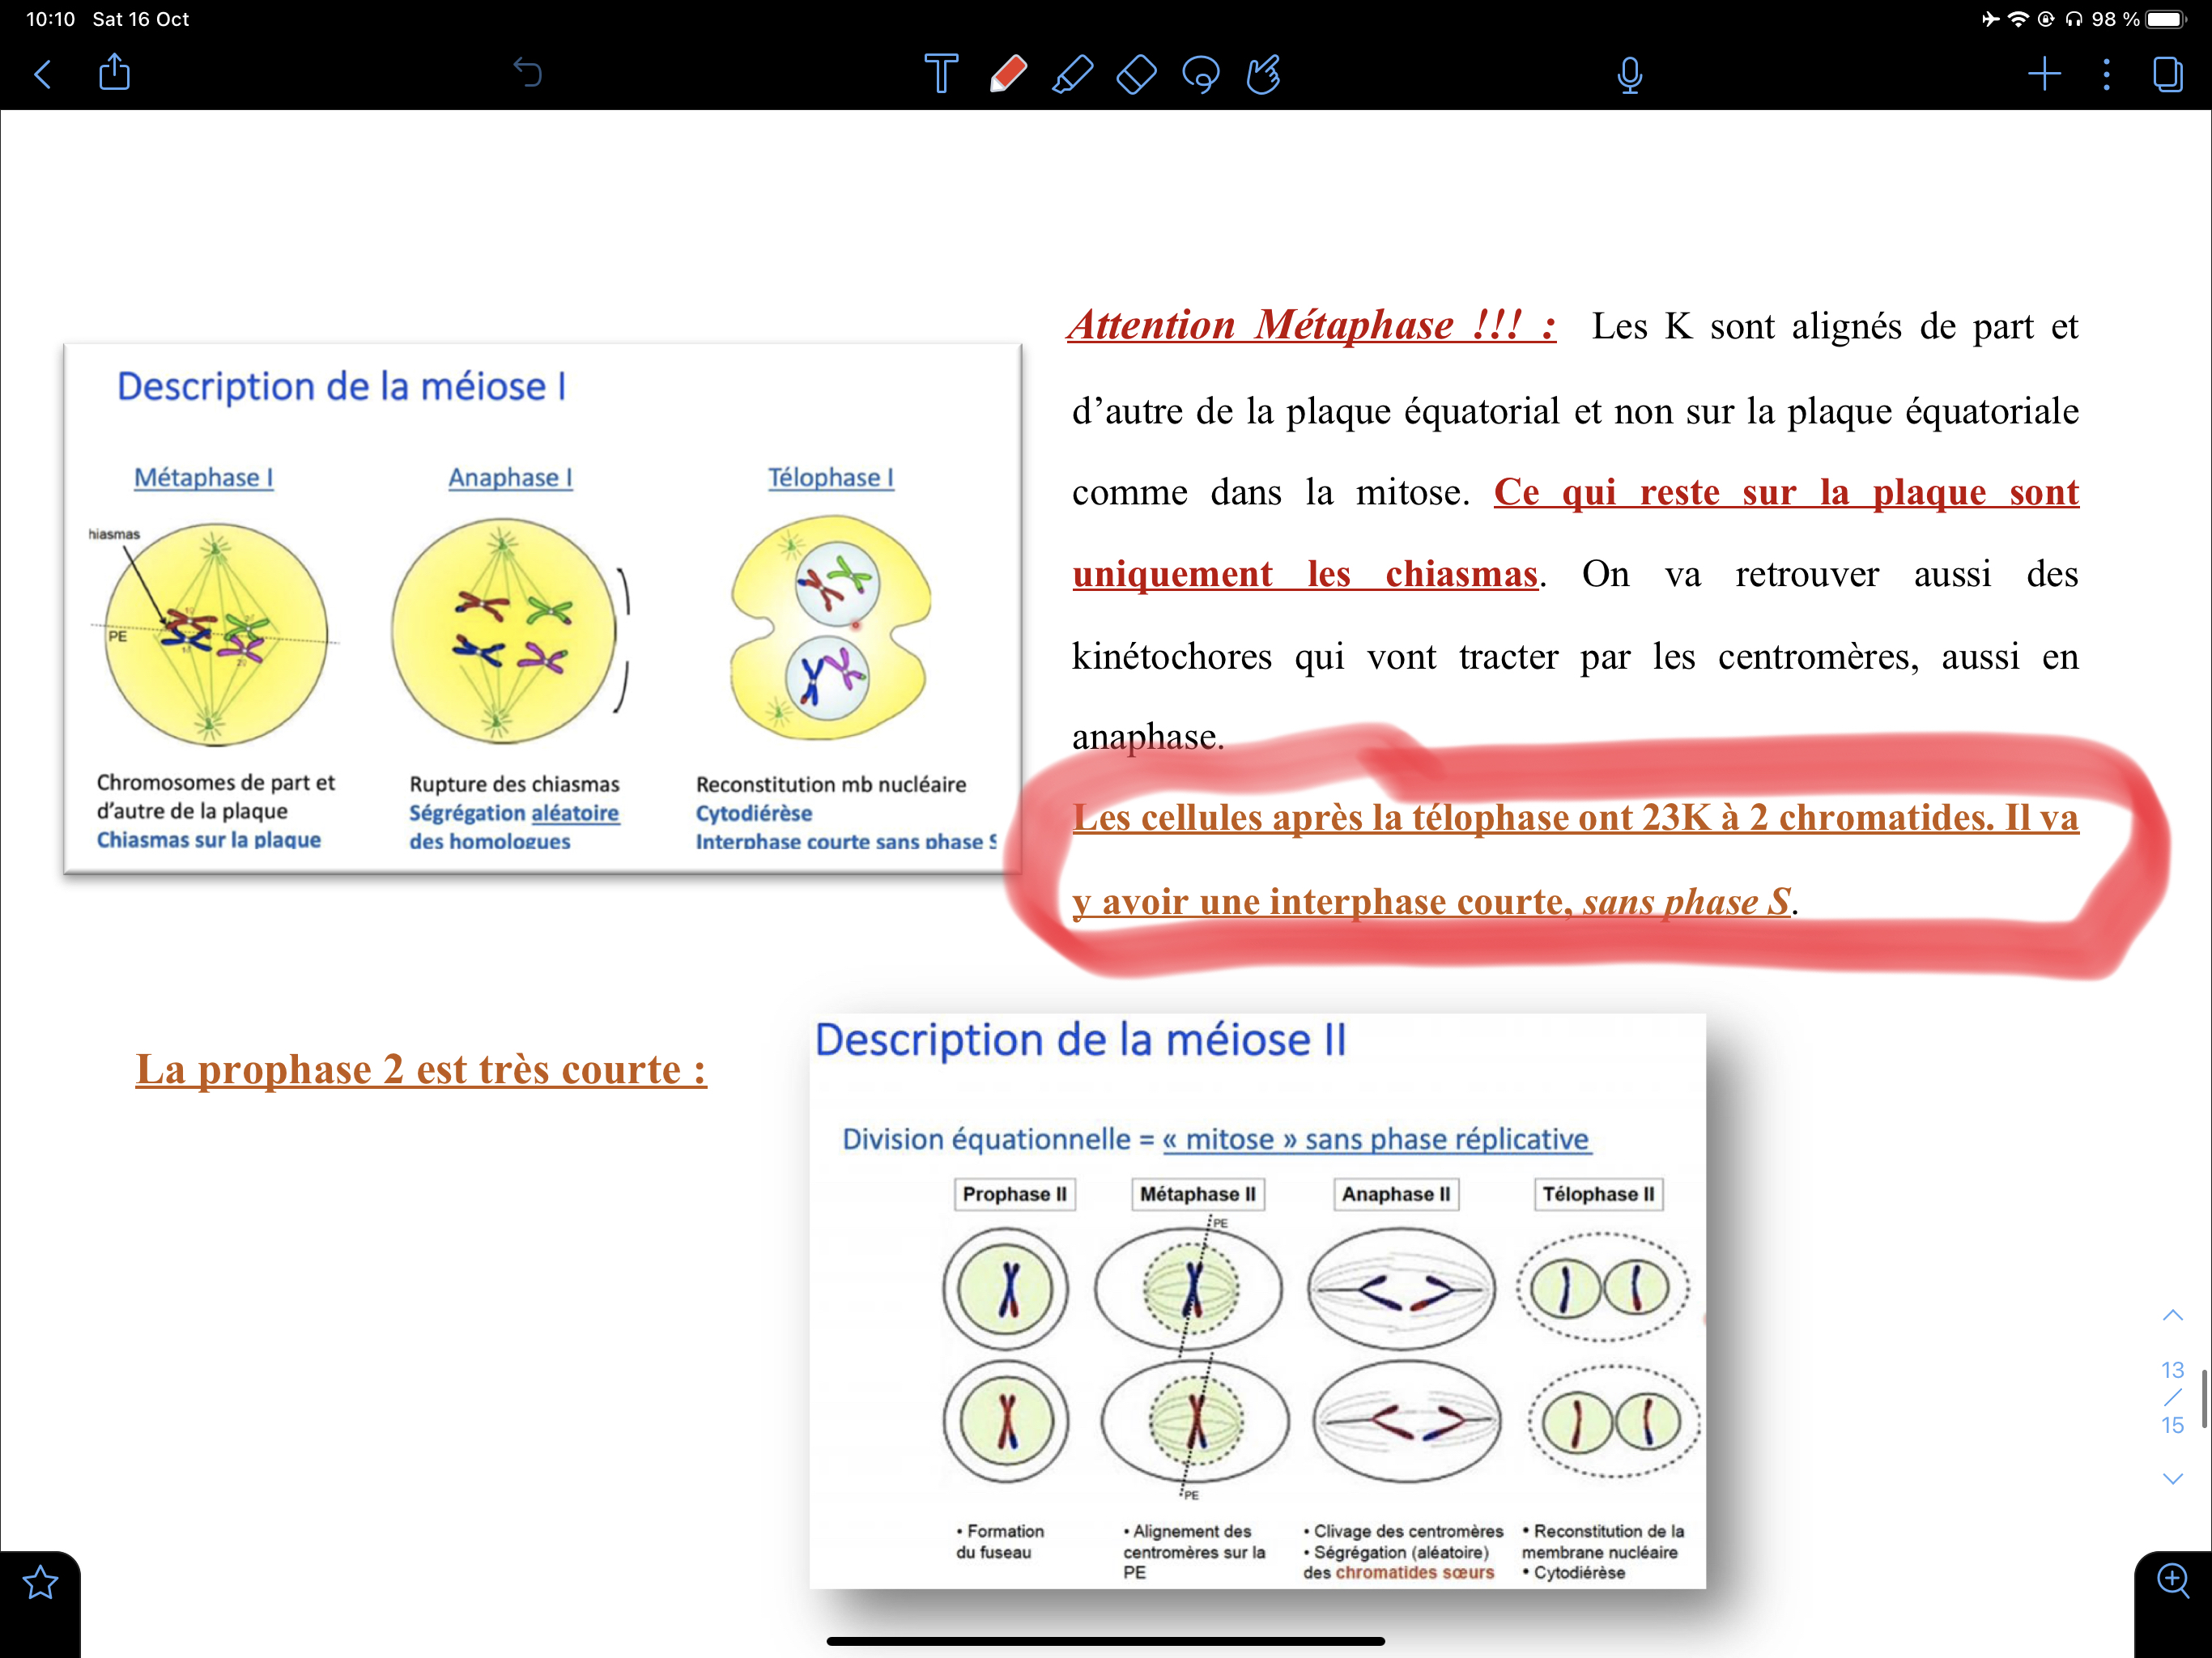The image size is (2212, 1658).
Task: Tap the Description de la méiose II image
Action: [1257, 1300]
